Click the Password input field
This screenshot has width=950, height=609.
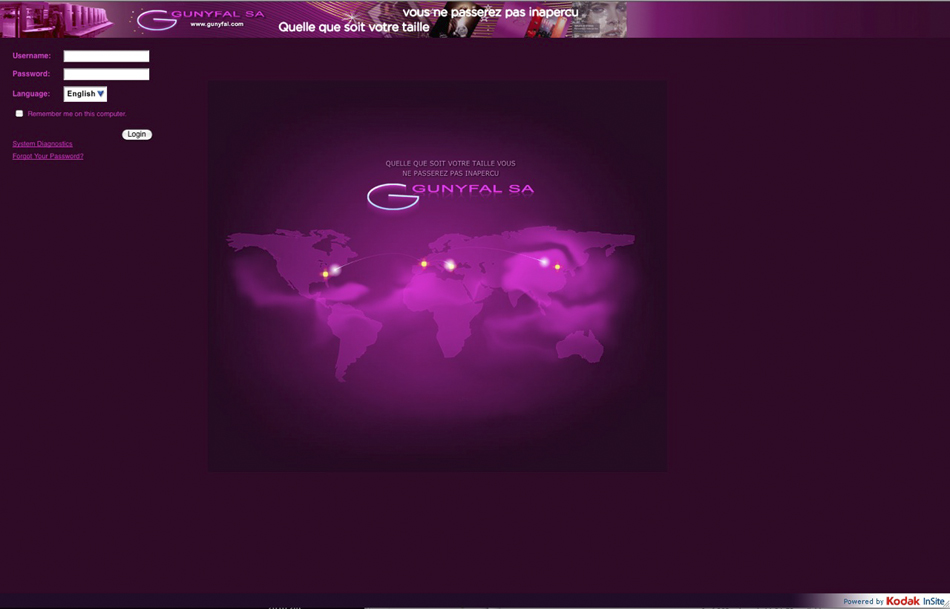click(x=107, y=74)
